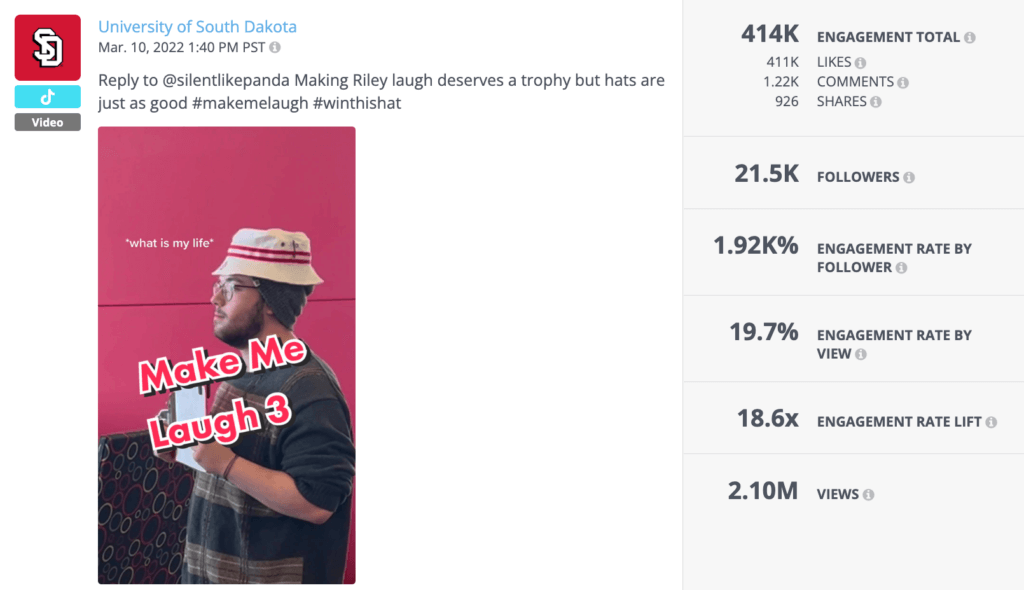This screenshot has height=590, width=1024.
Task: Click the University of South Dakota logo avatar
Action: tap(46, 46)
